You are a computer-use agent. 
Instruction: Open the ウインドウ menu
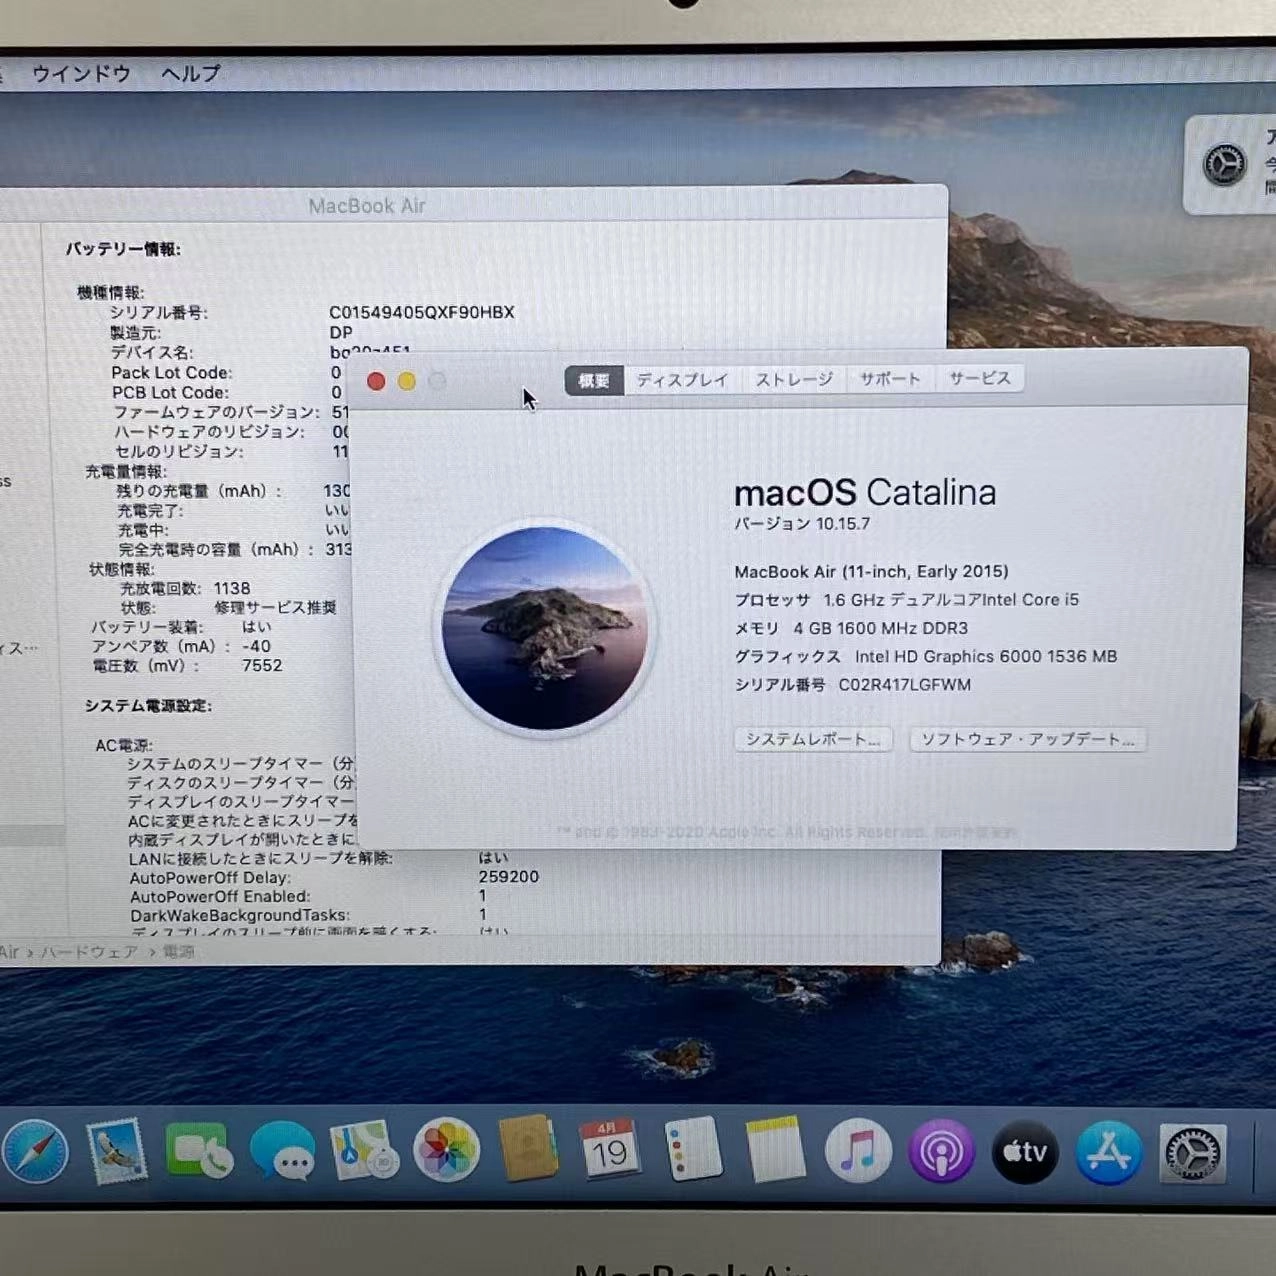tap(80, 73)
